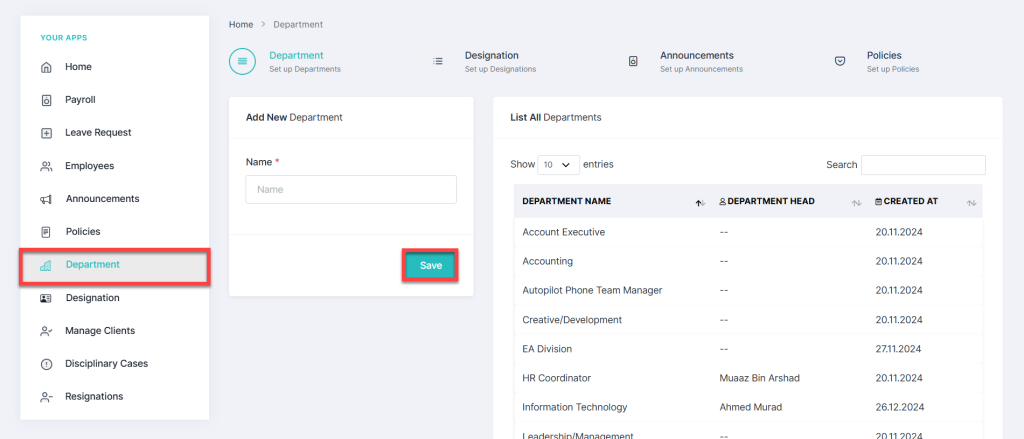Sort by Department Name column arrows

click(700, 203)
